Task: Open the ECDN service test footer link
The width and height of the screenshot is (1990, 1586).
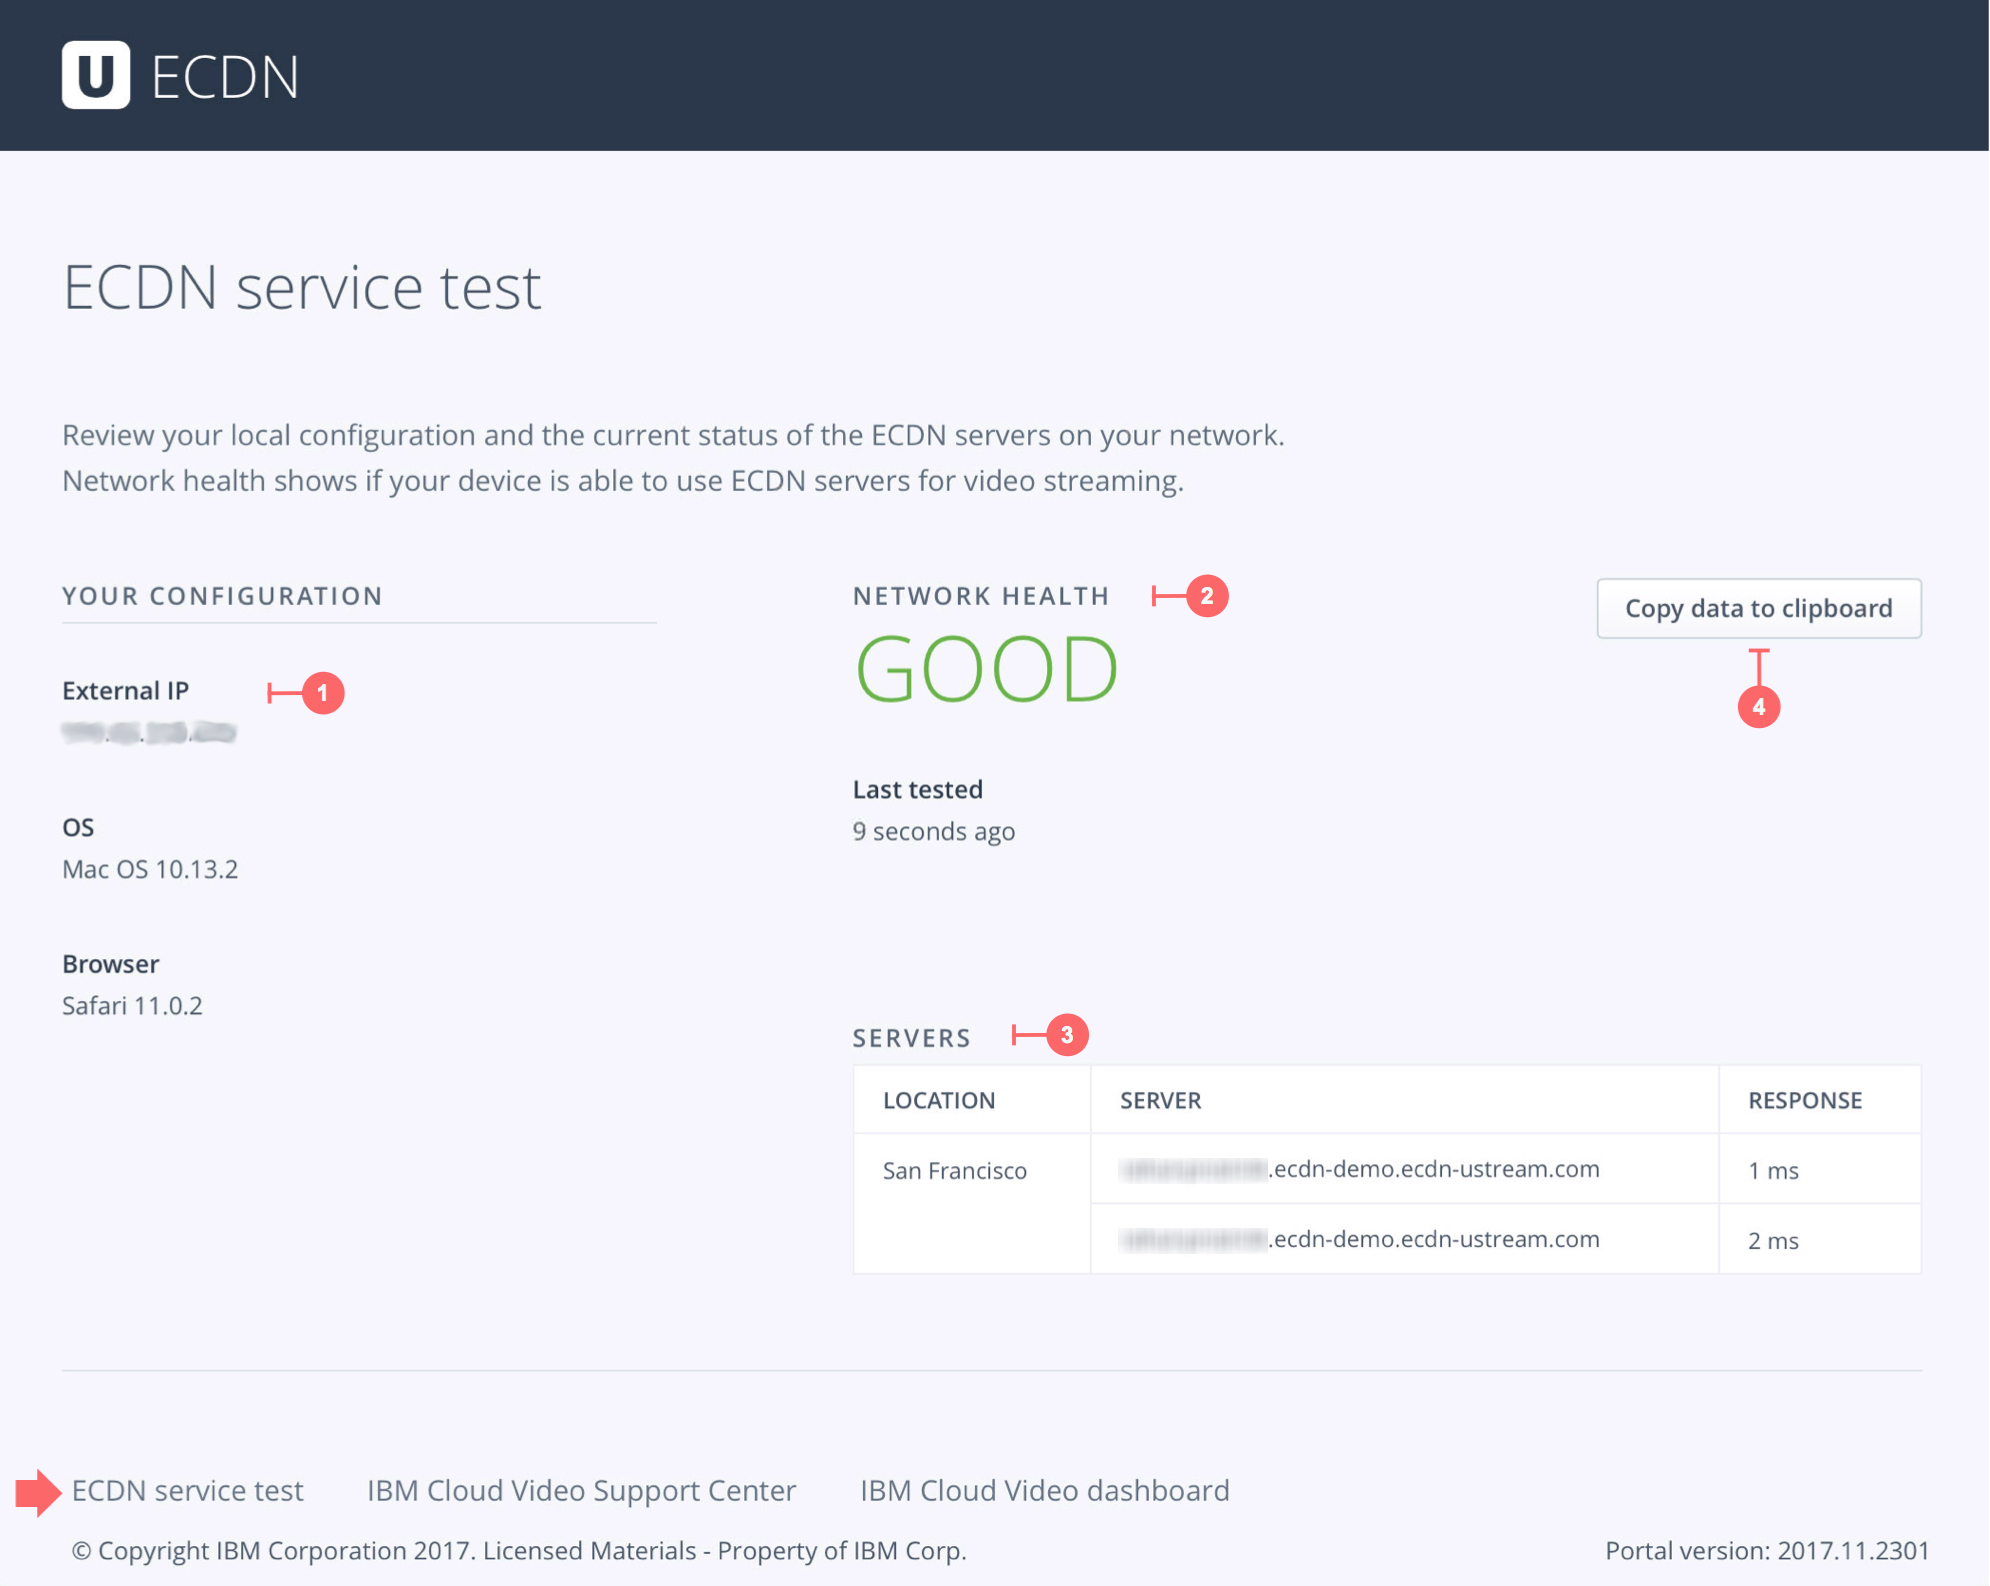Action: 187,1490
